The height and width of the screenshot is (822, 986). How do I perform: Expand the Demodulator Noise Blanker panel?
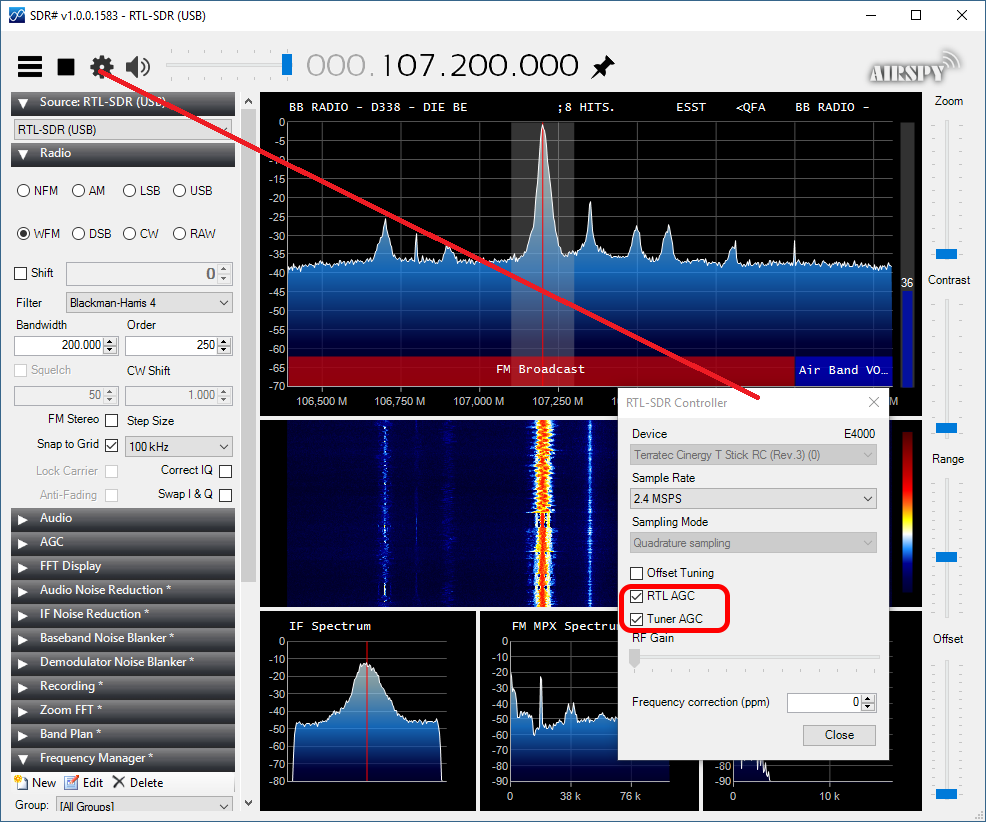(x=123, y=662)
